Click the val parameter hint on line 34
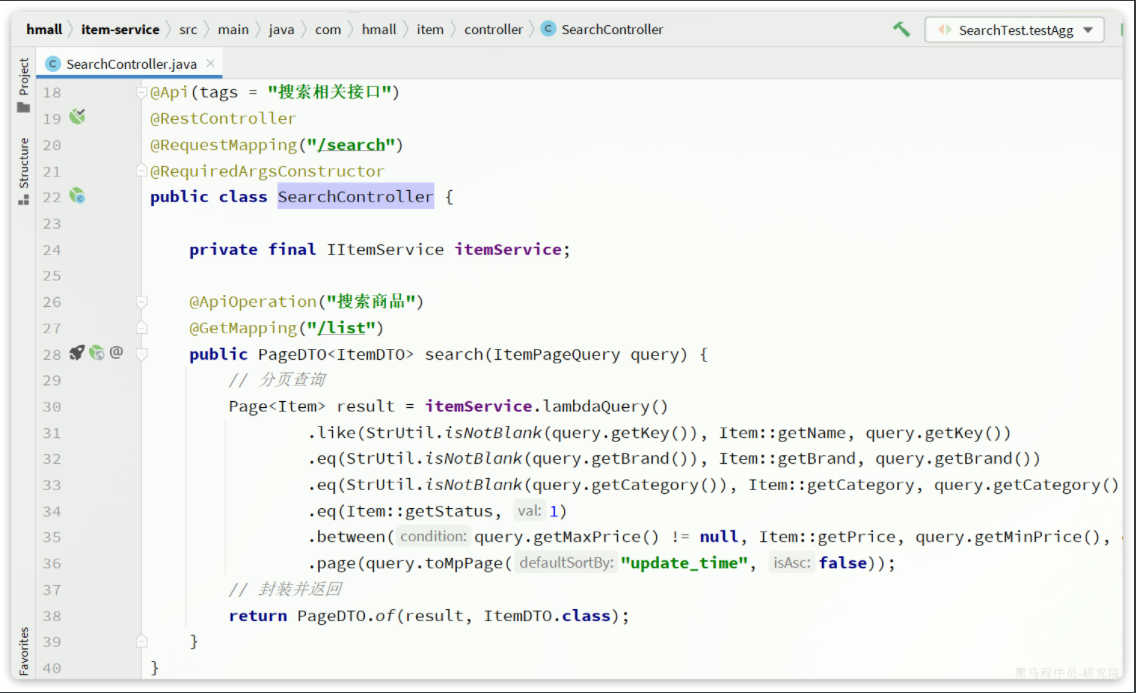This screenshot has height=693, width=1136. tap(529, 511)
